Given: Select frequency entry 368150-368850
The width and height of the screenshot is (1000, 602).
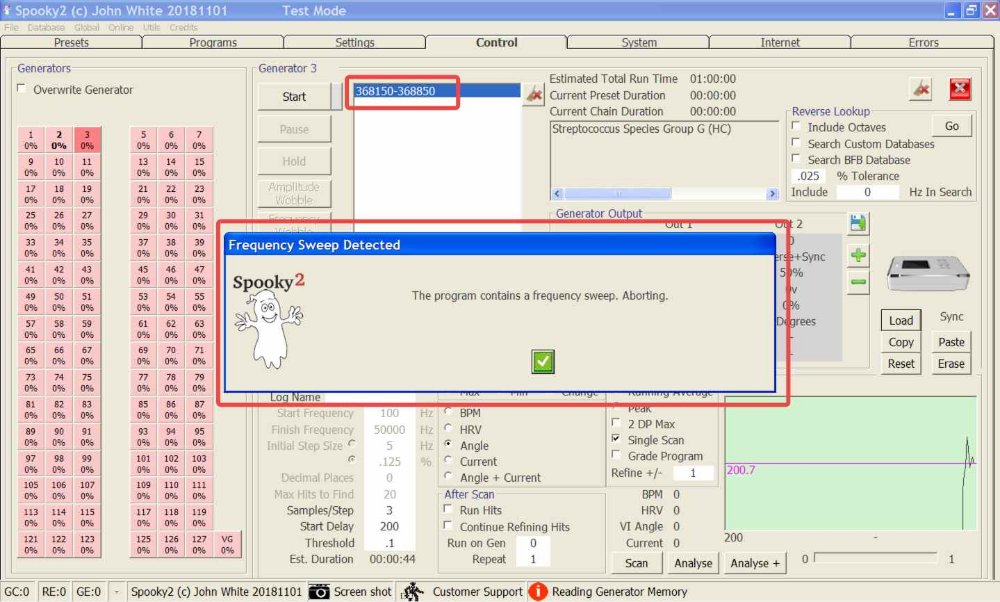Looking at the screenshot, I should 436,91.
